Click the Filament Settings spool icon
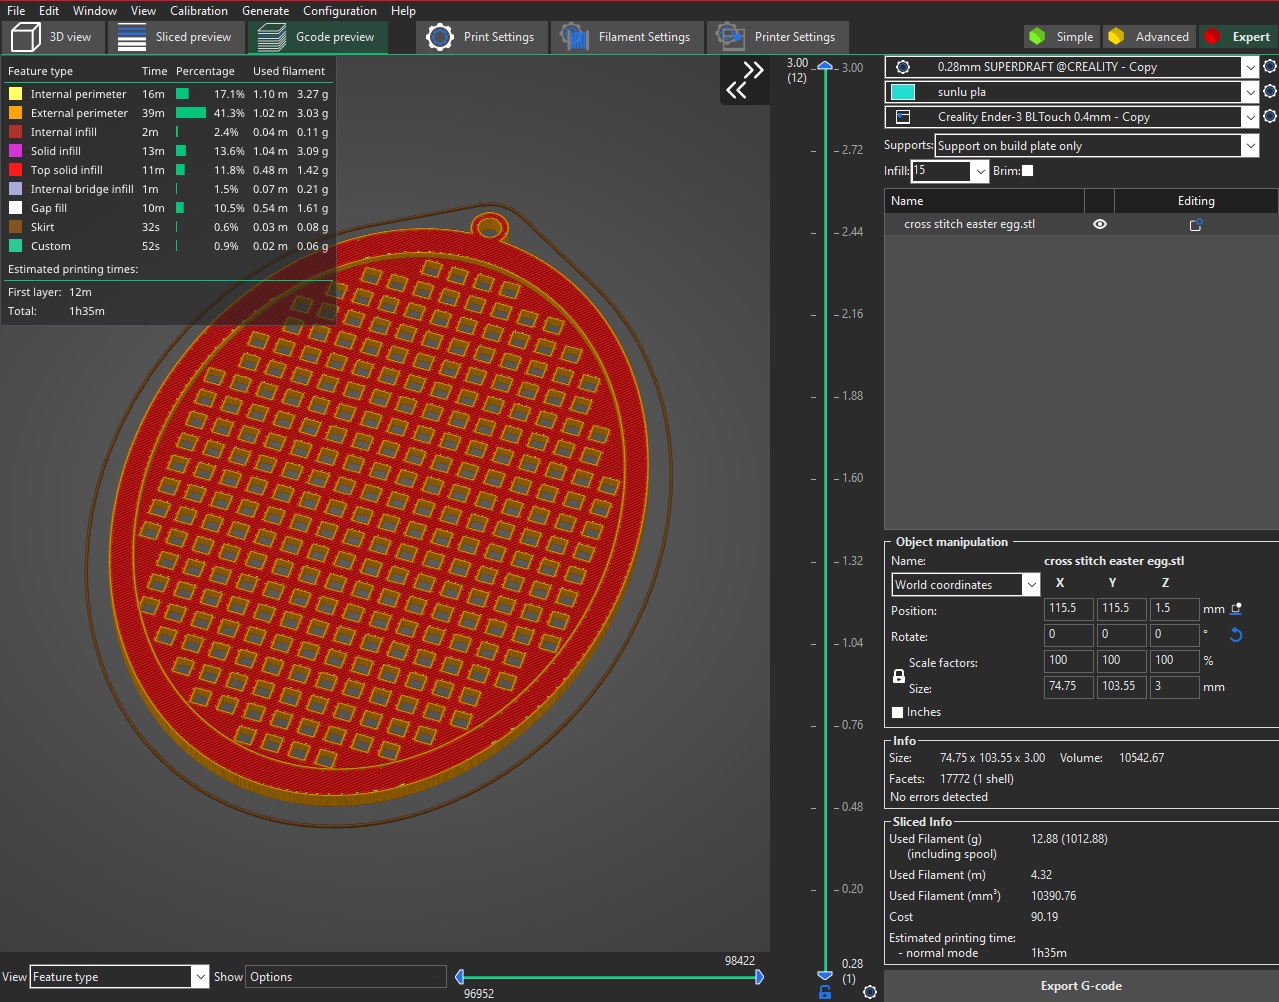 [x=575, y=37]
